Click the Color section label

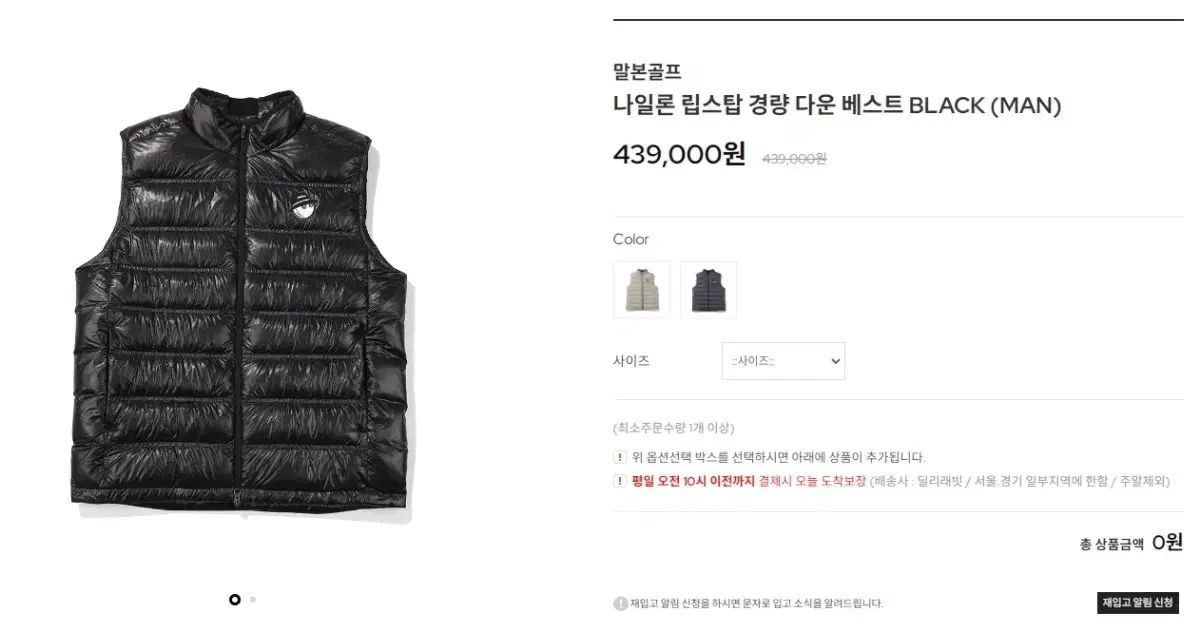click(631, 239)
